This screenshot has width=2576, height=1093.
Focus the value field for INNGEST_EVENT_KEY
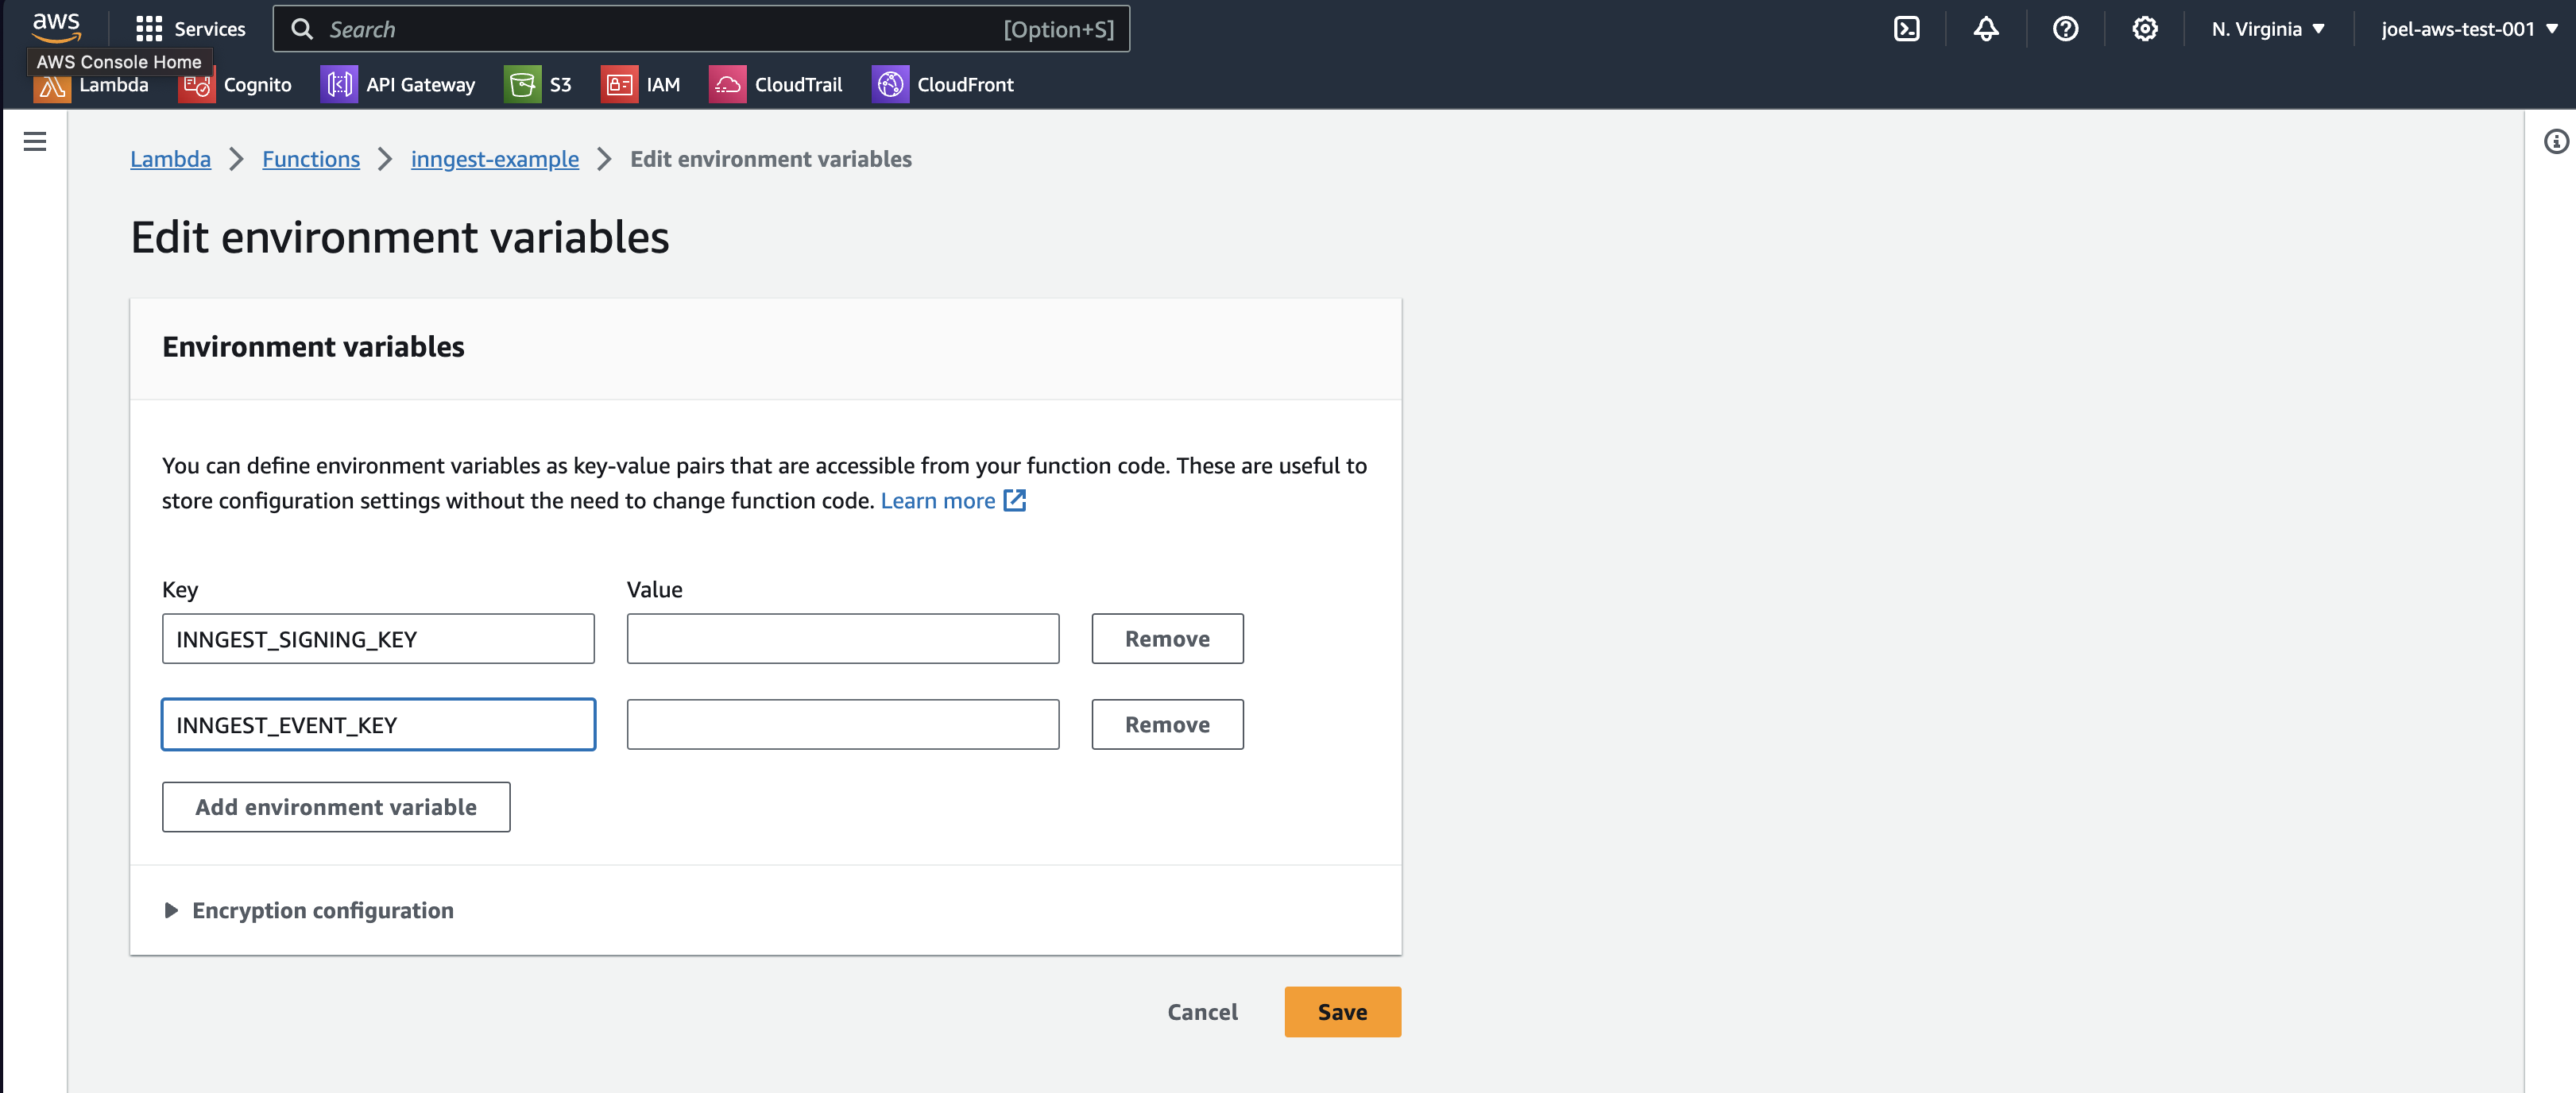click(842, 725)
